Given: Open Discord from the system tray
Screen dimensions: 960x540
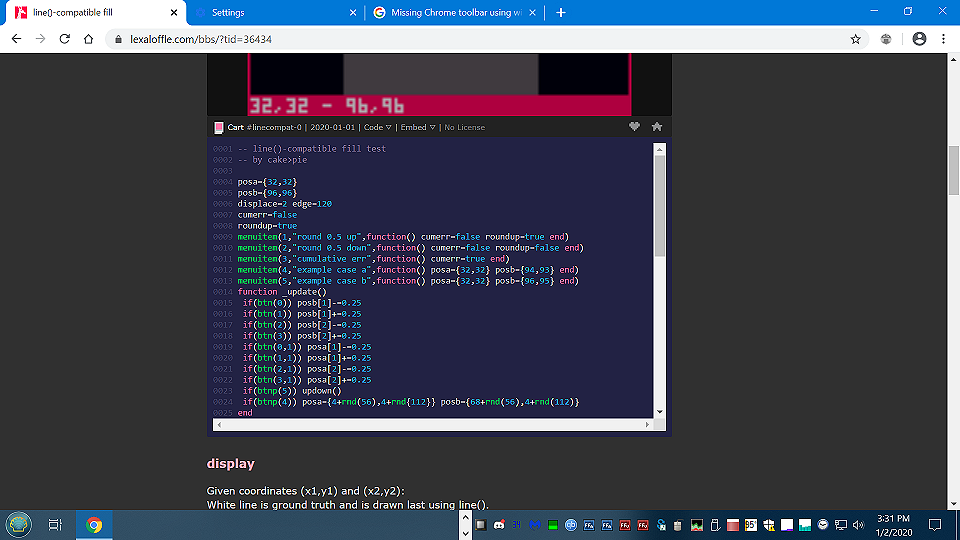Looking at the screenshot, I should 499,525.
